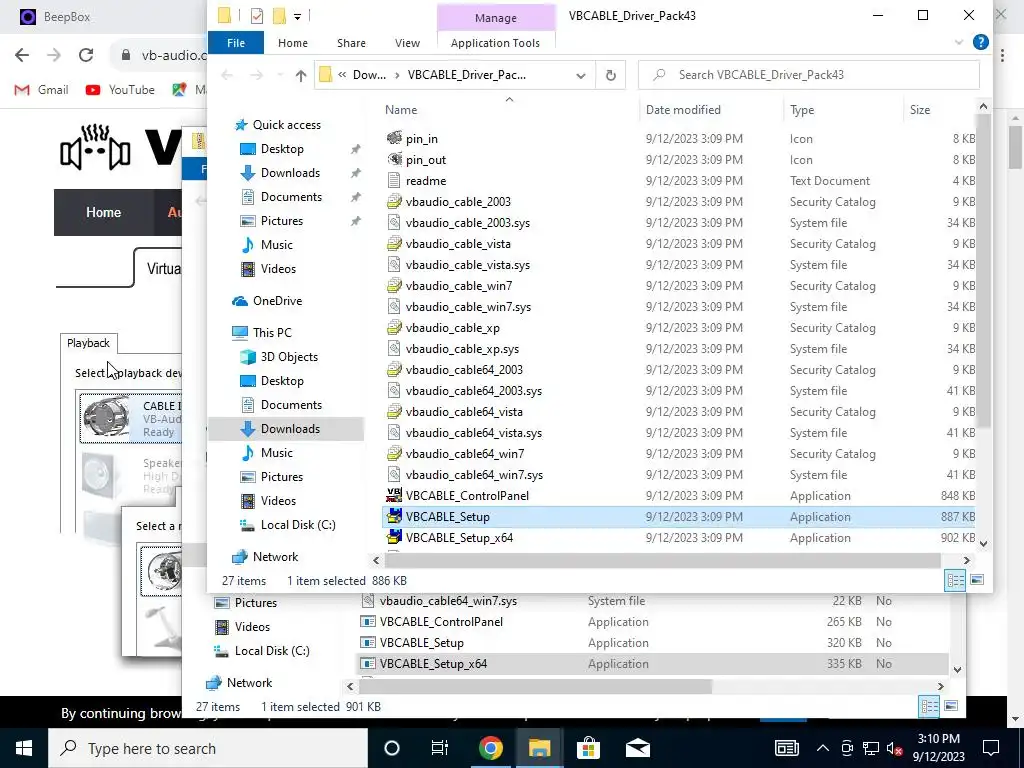Click the Search VBCABLE_Driver_Pack43 field
The height and width of the screenshot is (768, 1024).
pyautogui.click(x=808, y=75)
